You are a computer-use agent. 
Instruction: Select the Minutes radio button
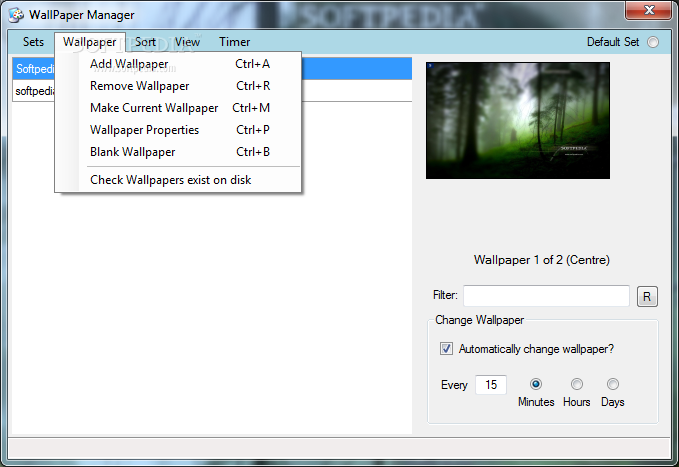pyautogui.click(x=536, y=384)
